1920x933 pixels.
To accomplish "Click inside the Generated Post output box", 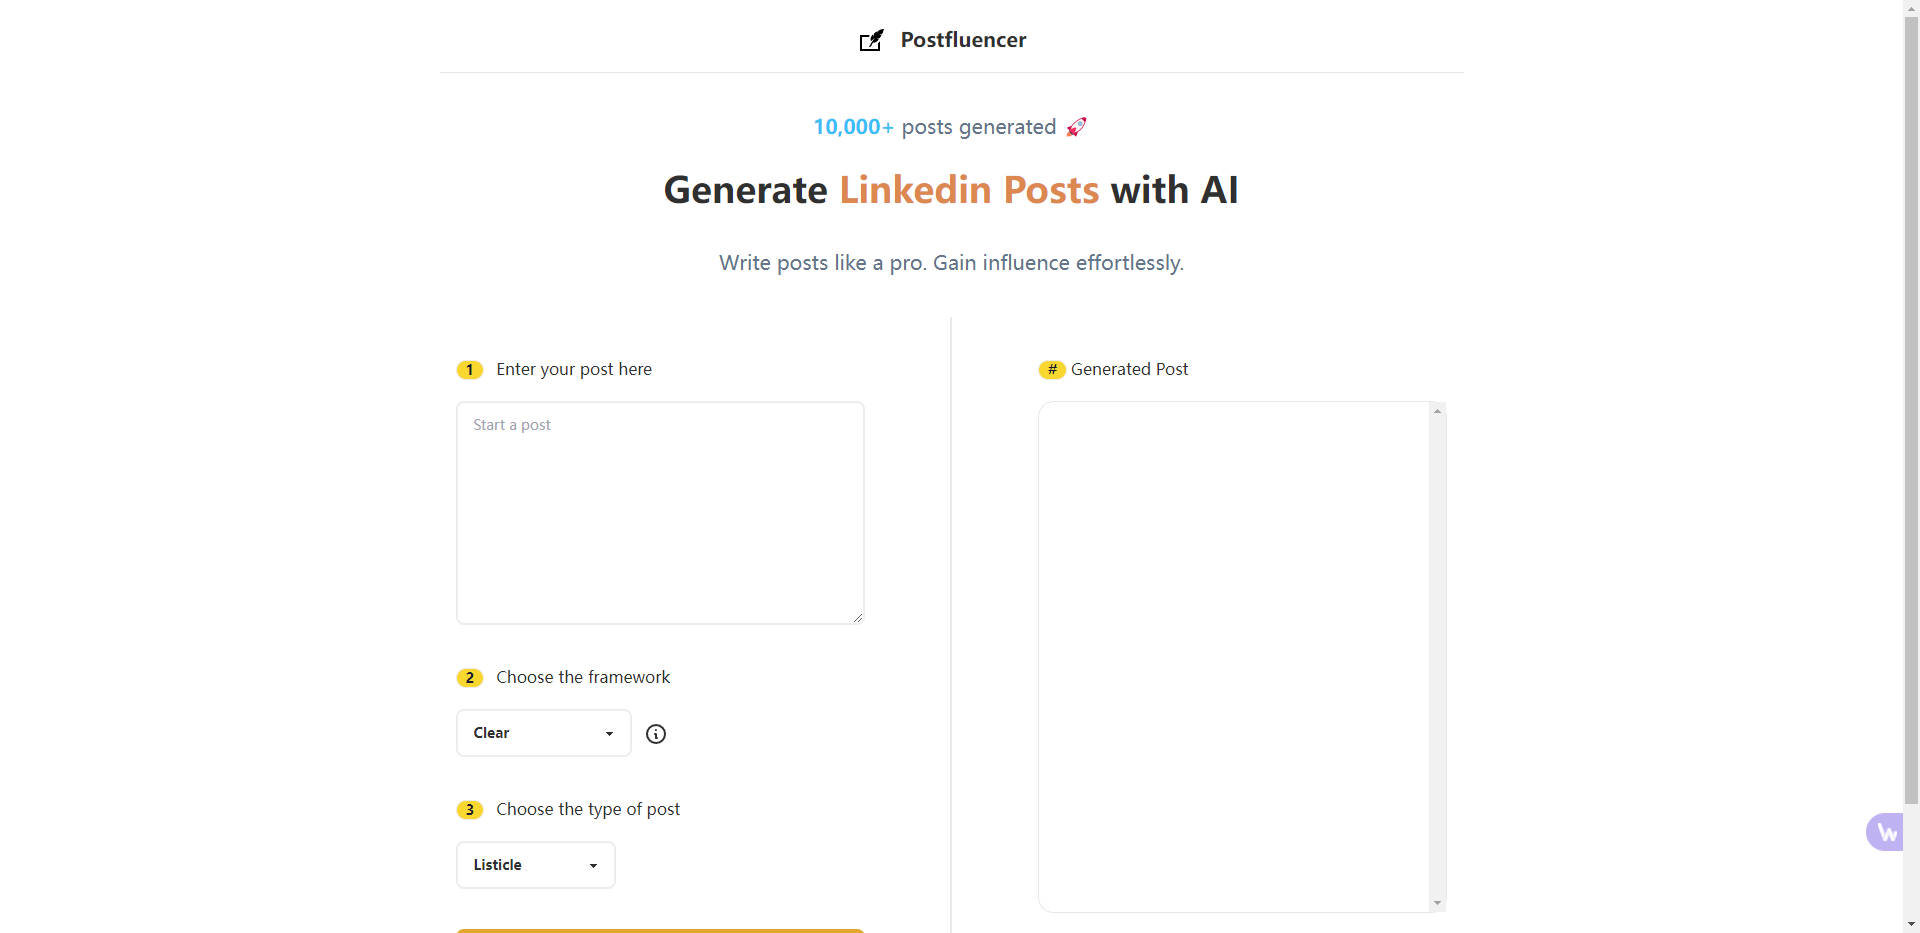I will (1234, 657).
